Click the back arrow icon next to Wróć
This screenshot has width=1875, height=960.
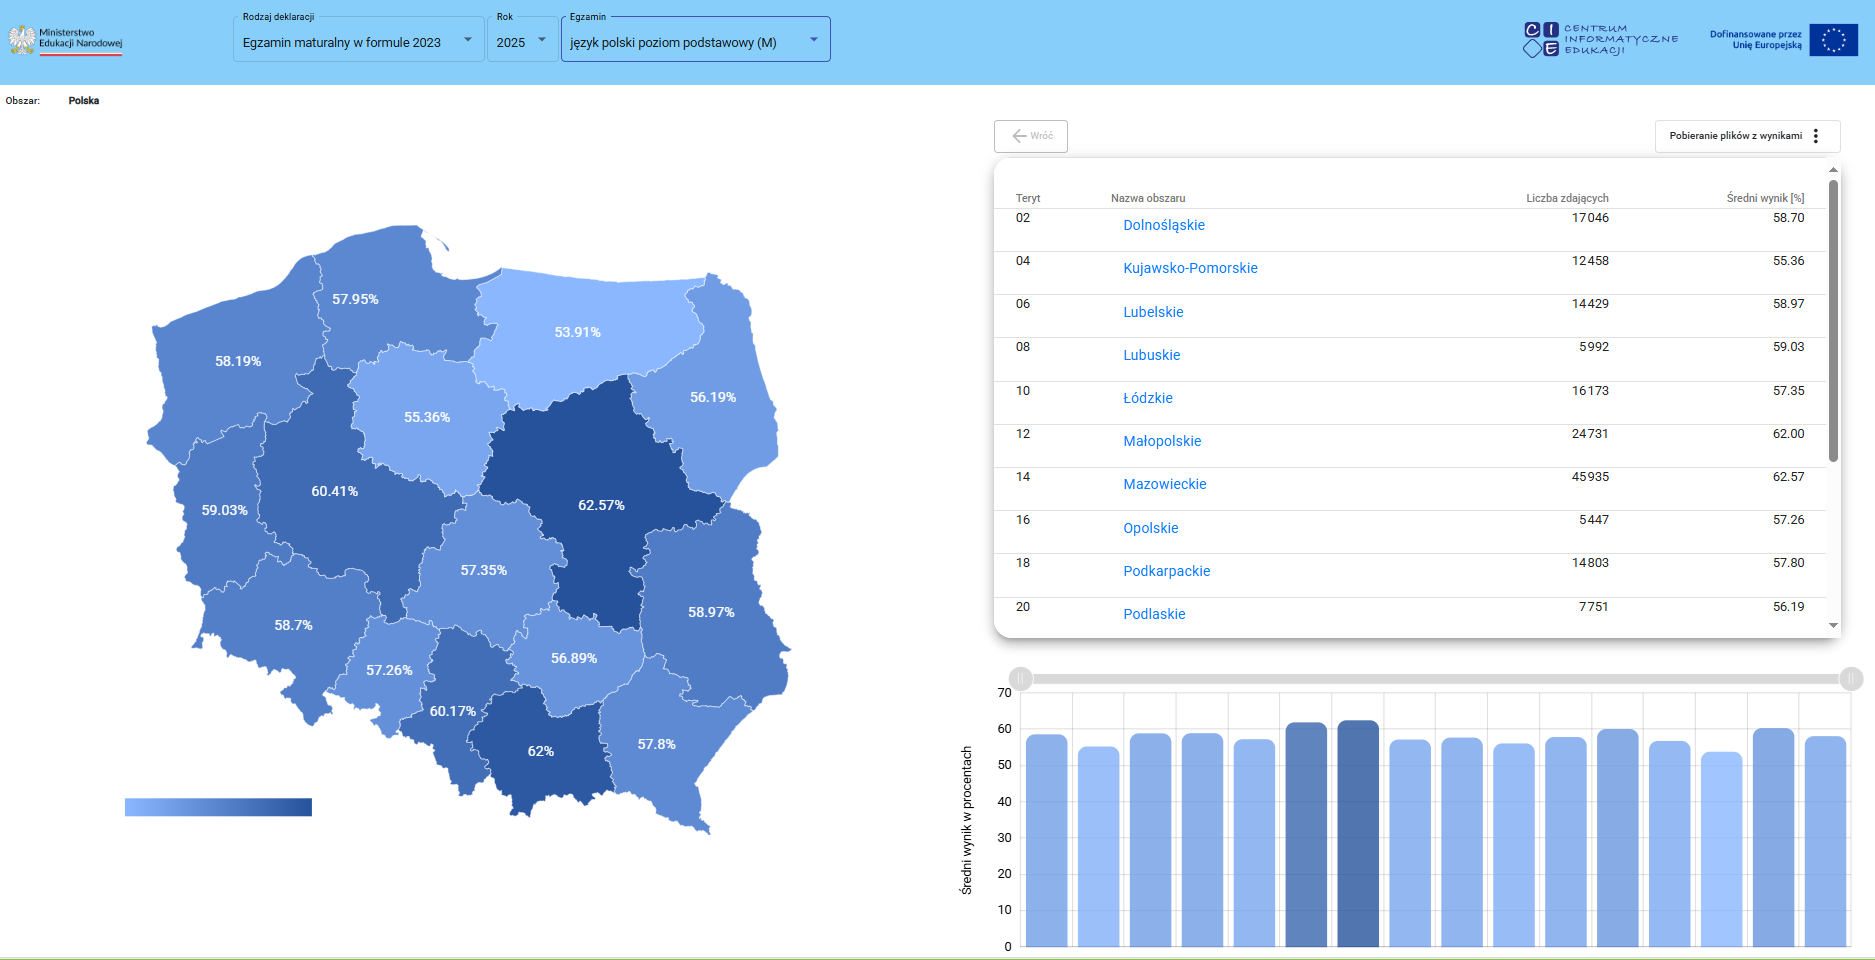(1019, 136)
